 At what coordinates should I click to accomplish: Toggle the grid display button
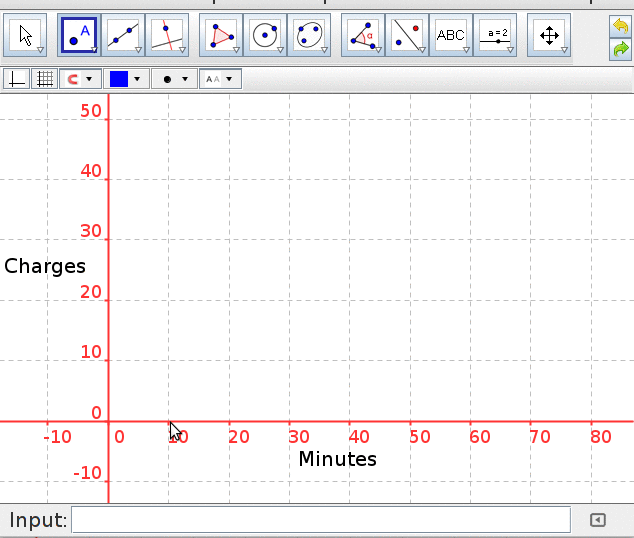coord(44,79)
